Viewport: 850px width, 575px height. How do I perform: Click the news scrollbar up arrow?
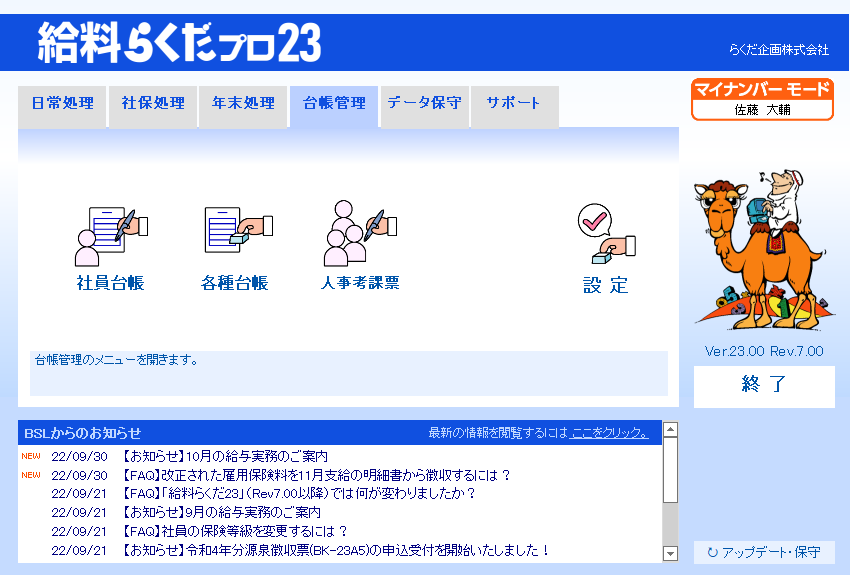click(671, 430)
